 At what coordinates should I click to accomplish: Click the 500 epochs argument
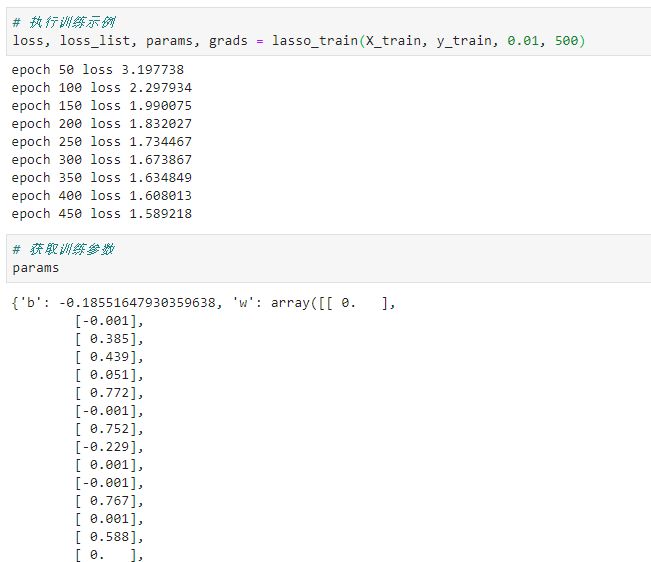coord(566,41)
